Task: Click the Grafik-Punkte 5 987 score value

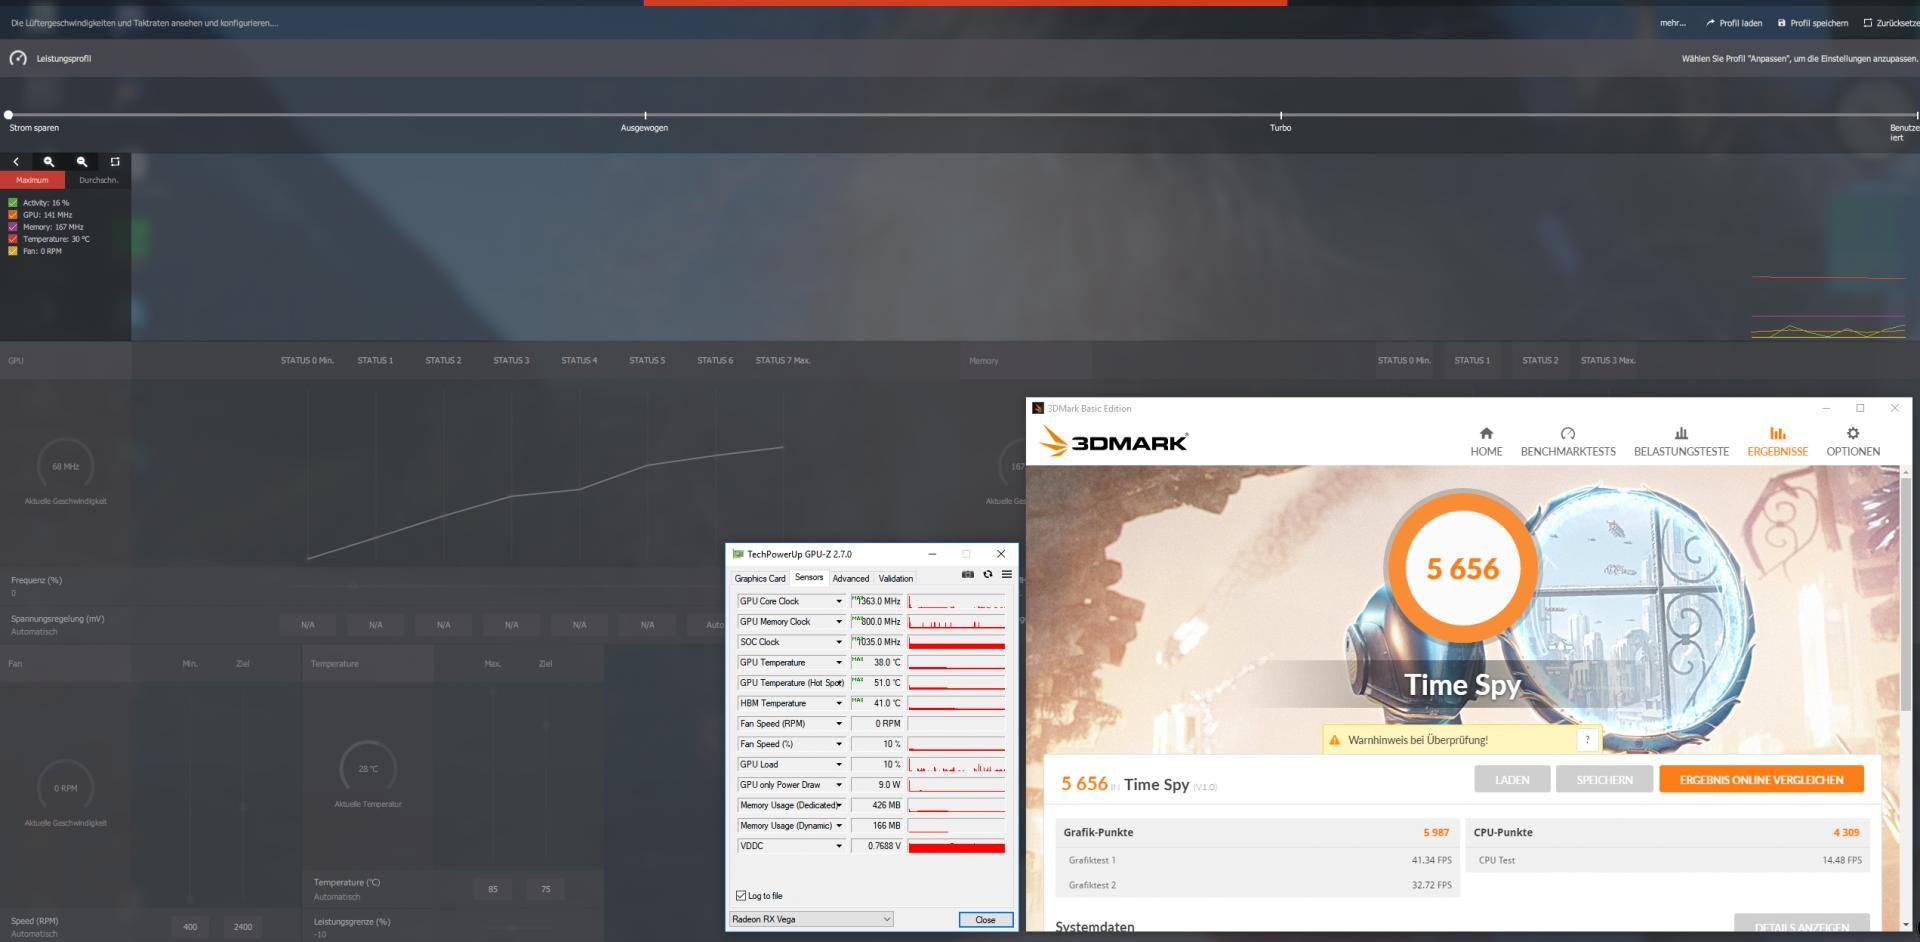Action: point(1436,832)
